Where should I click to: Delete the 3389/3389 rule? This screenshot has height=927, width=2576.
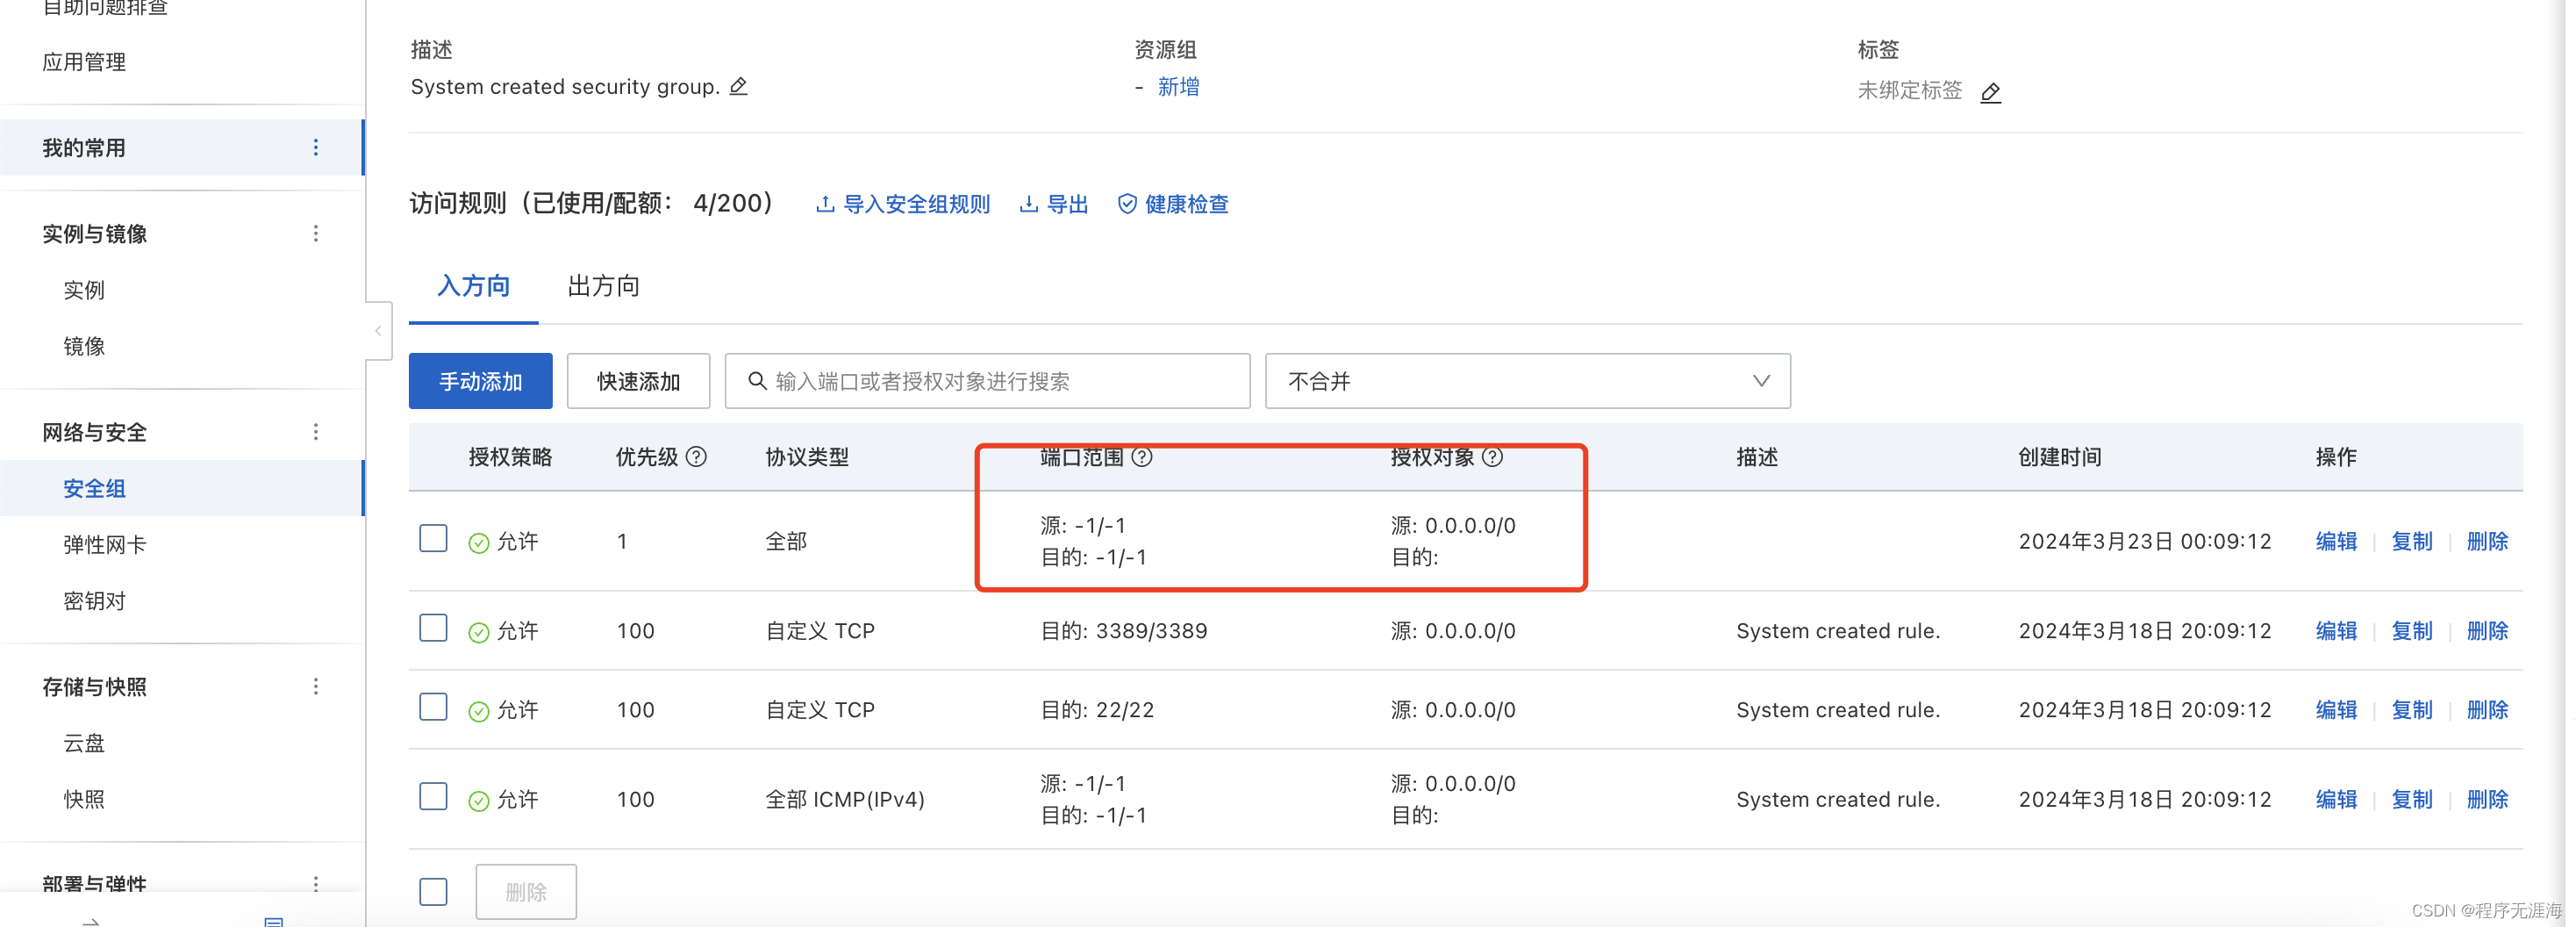(2487, 631)
